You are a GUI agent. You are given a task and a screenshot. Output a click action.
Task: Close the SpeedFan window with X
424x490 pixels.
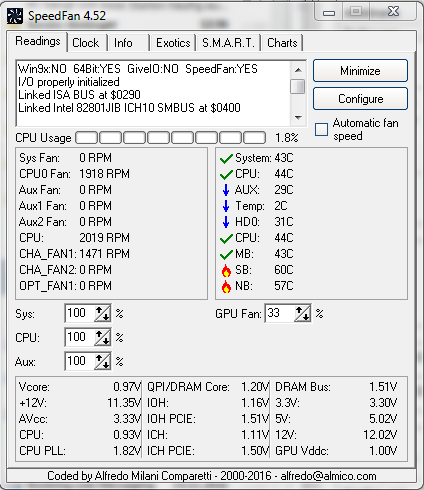(393, 12)
